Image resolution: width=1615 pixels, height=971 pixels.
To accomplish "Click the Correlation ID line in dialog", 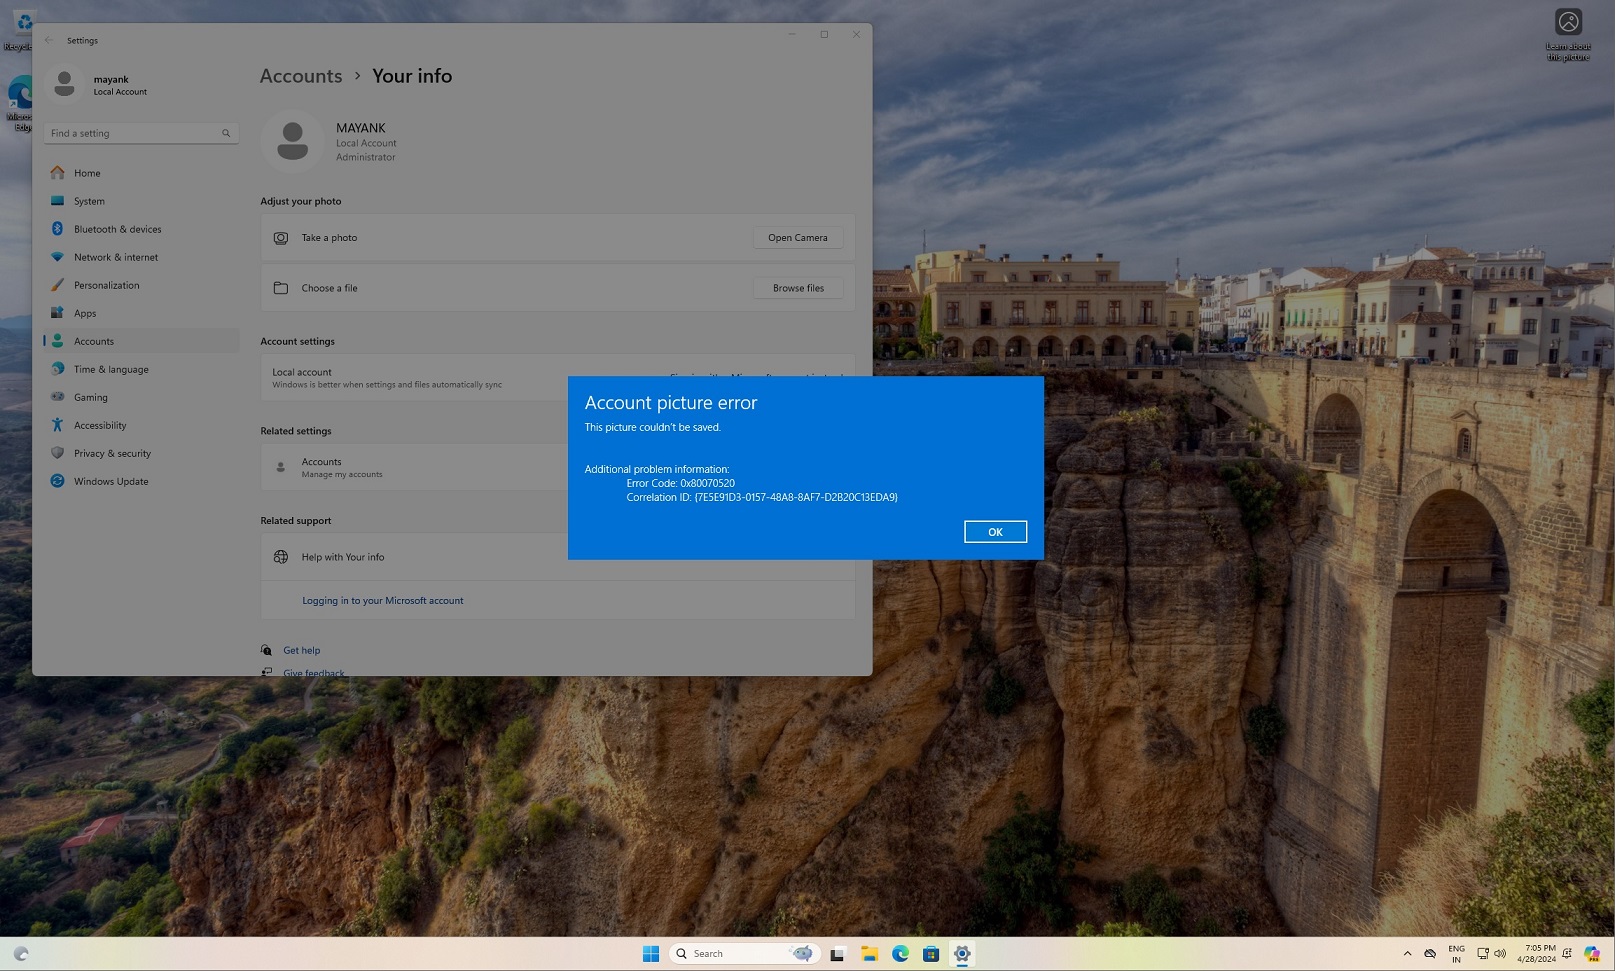I will pyautogui.click(x=762, y=497).
